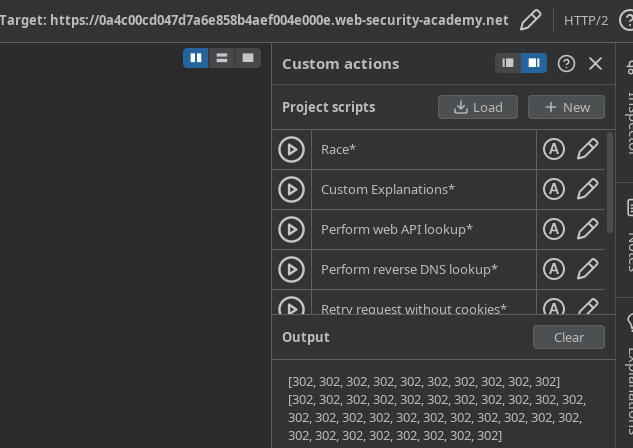Edit the Custom Explanations script
The image size is (633, 448).
(587, 190)
